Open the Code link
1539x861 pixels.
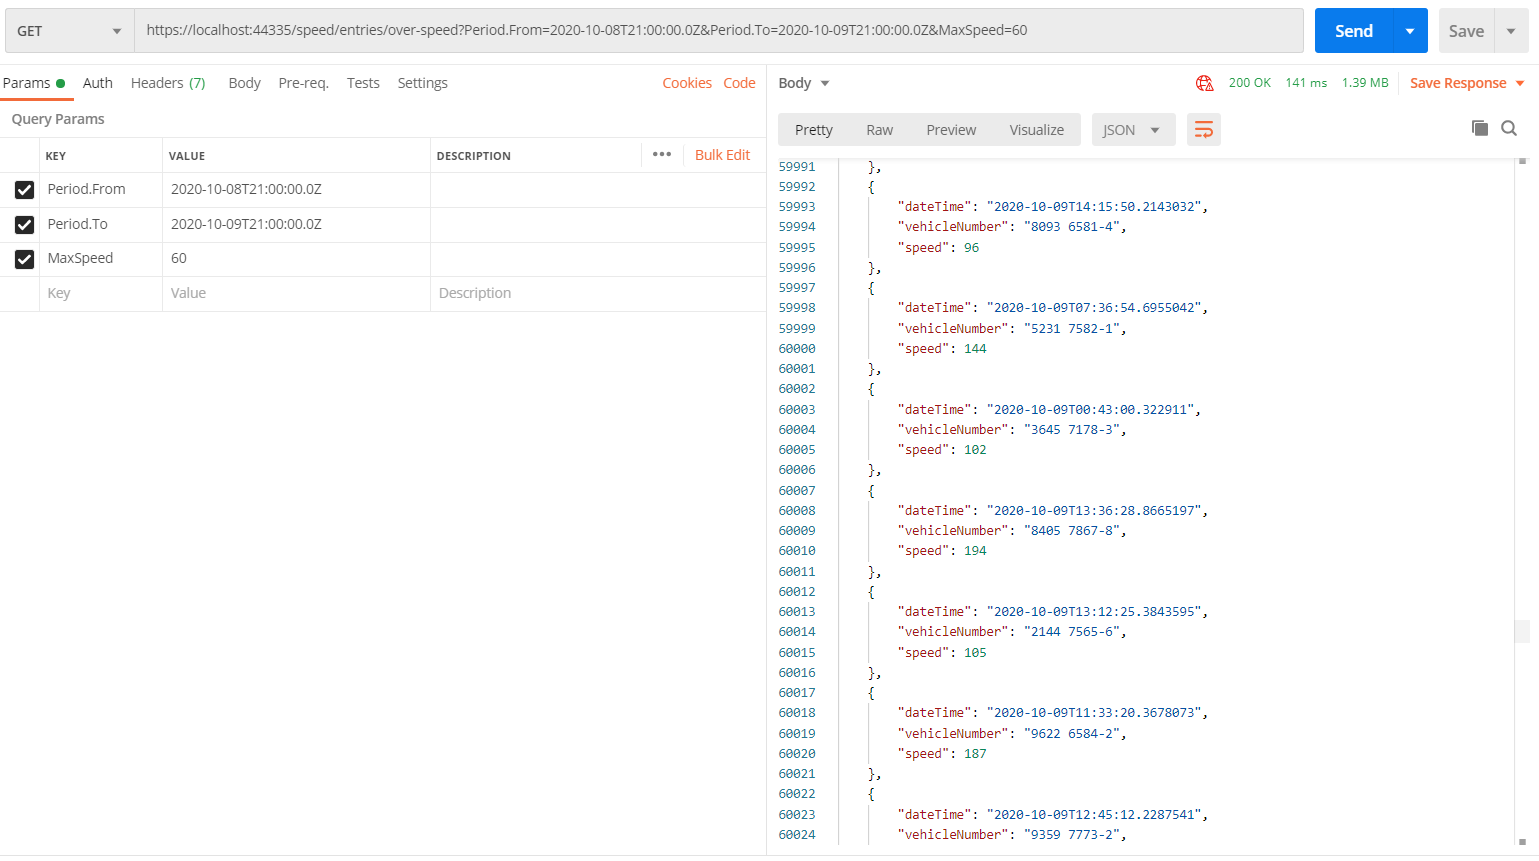[x=739, y=83]
